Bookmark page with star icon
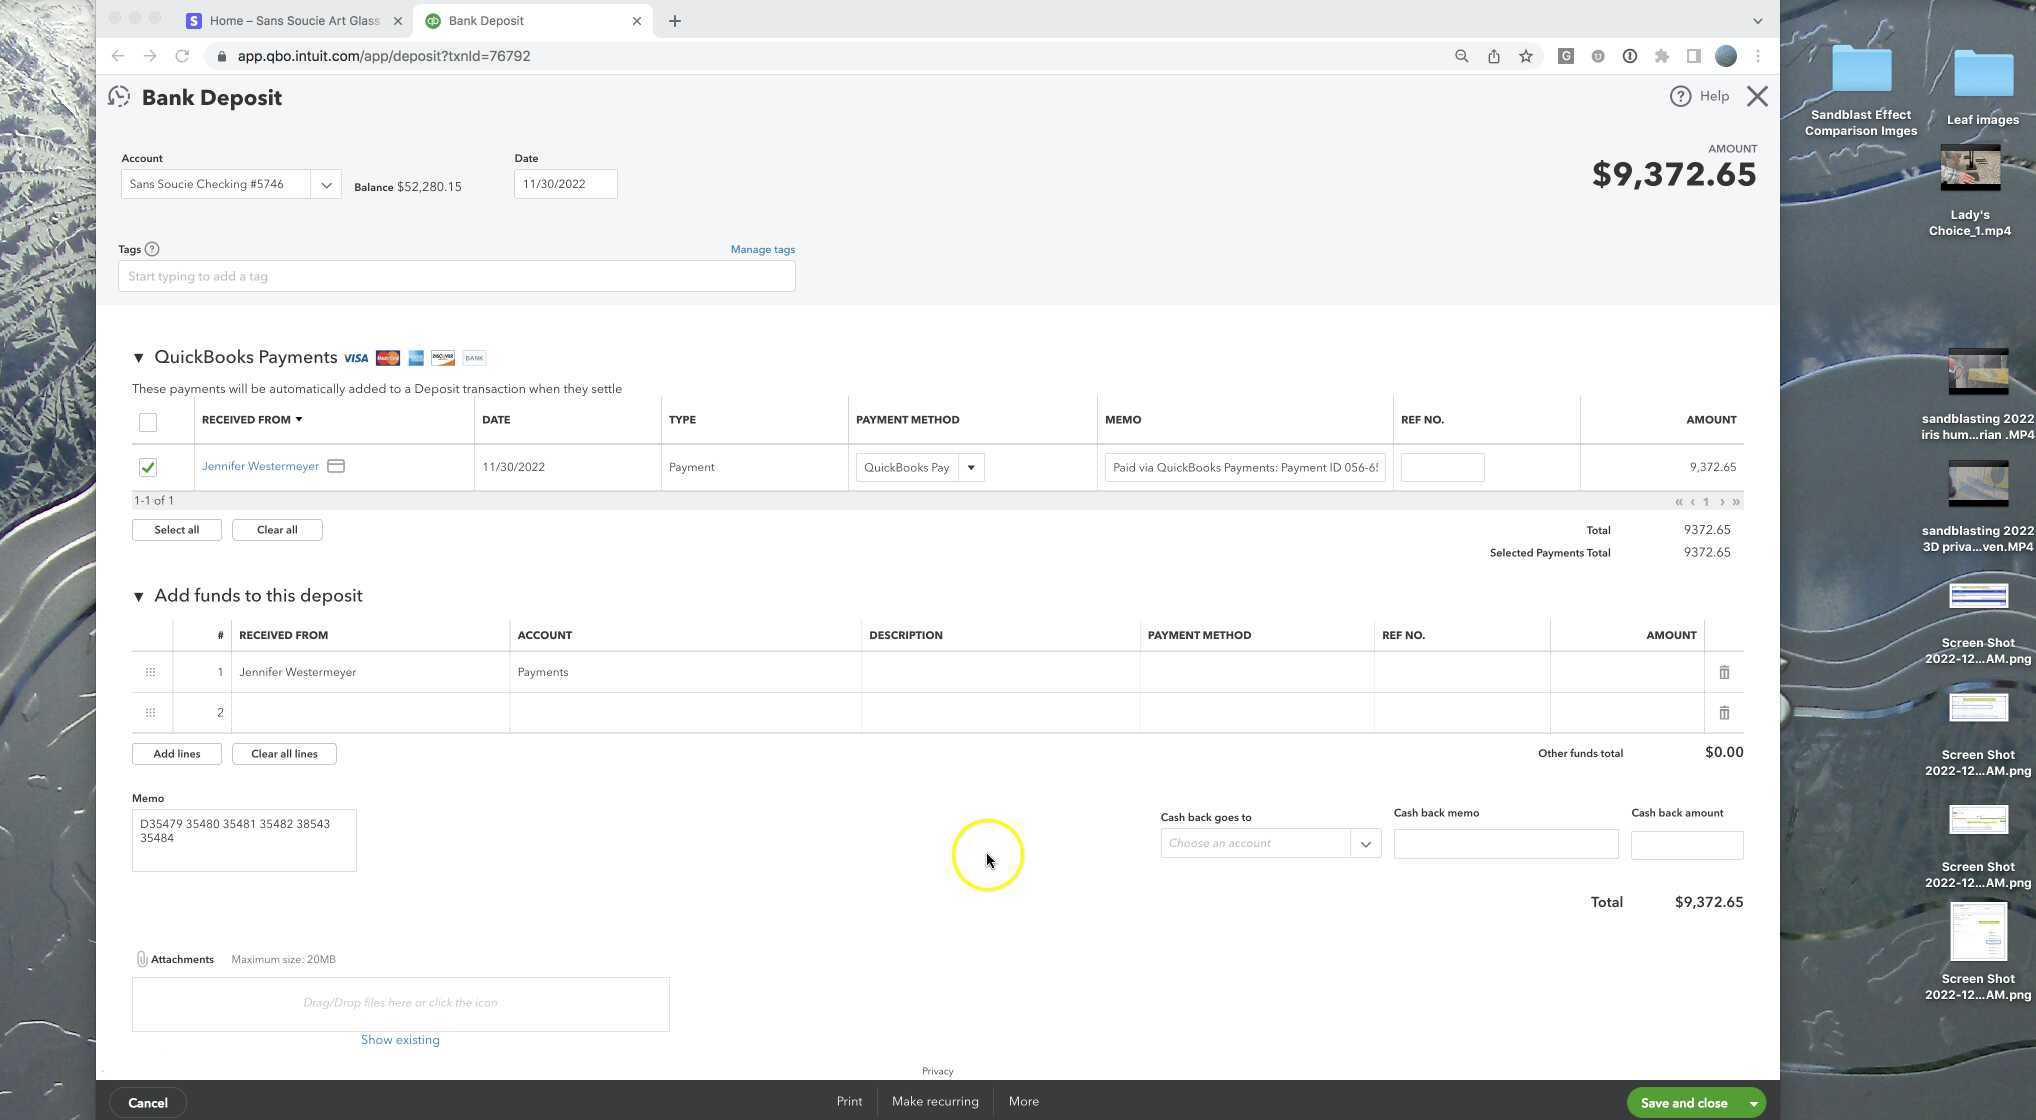 click(x=1525, y=56)
